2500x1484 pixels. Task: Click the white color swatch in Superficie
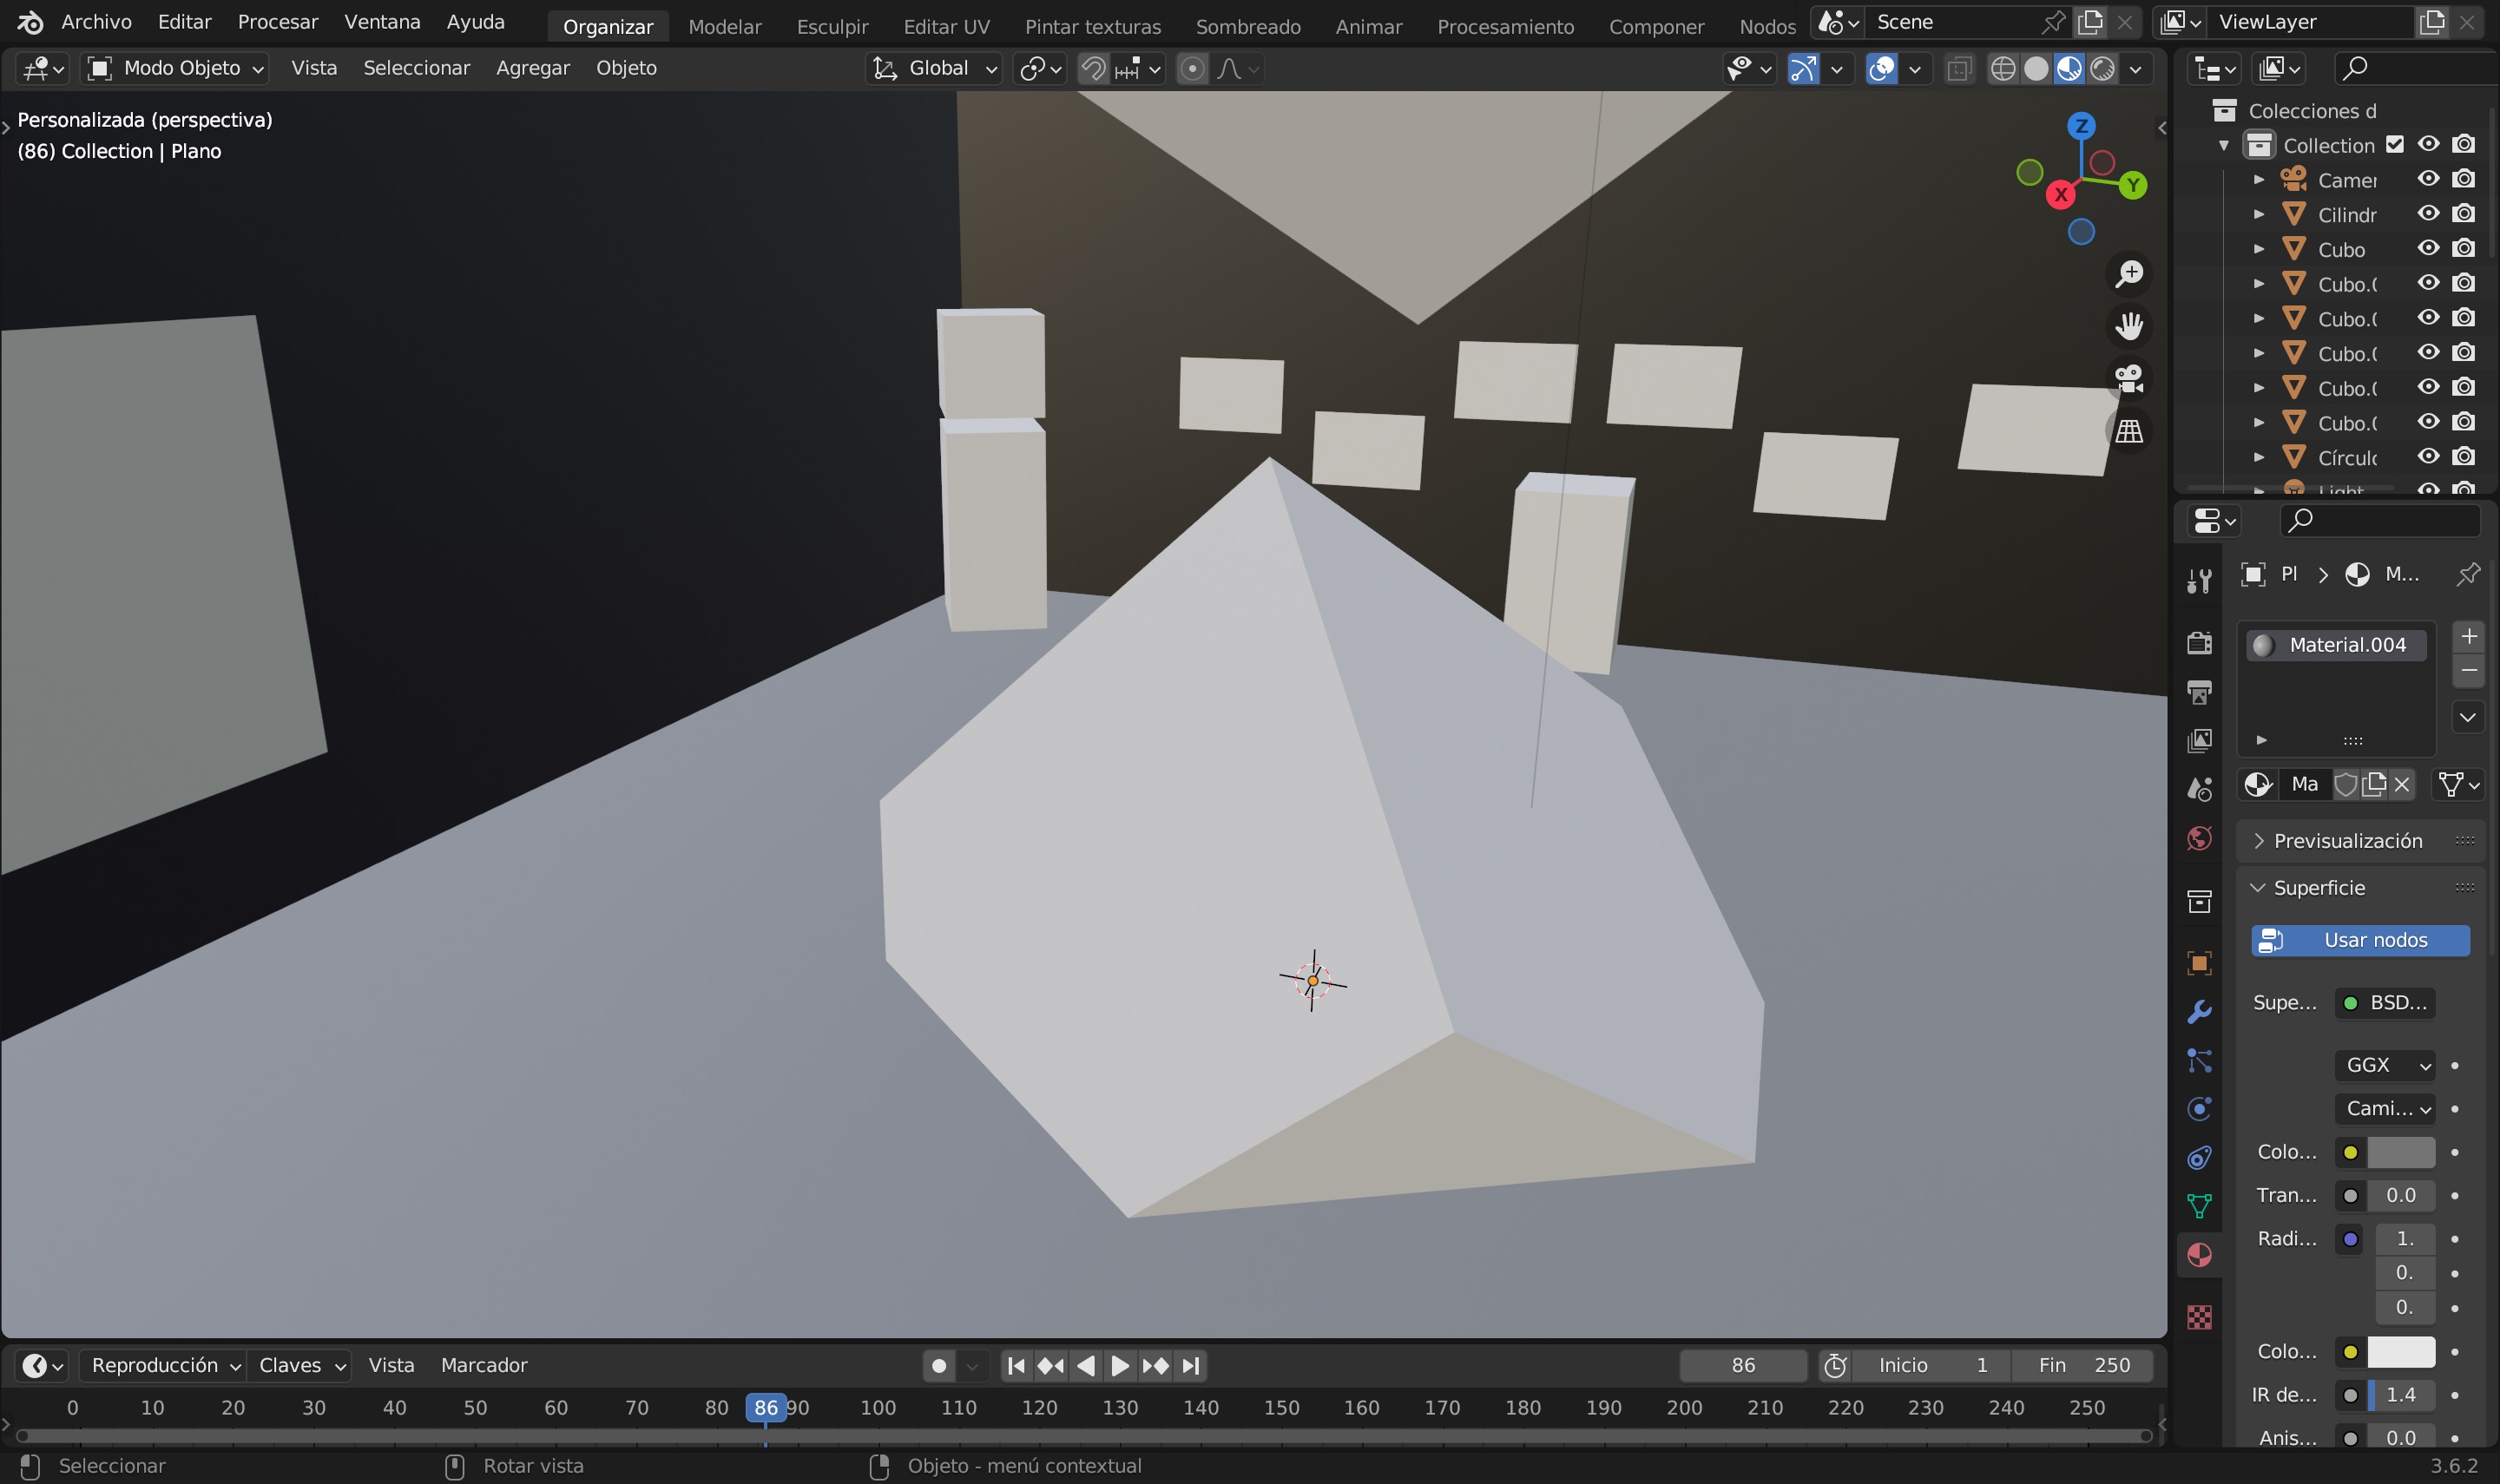(x=2400, y=1351)
